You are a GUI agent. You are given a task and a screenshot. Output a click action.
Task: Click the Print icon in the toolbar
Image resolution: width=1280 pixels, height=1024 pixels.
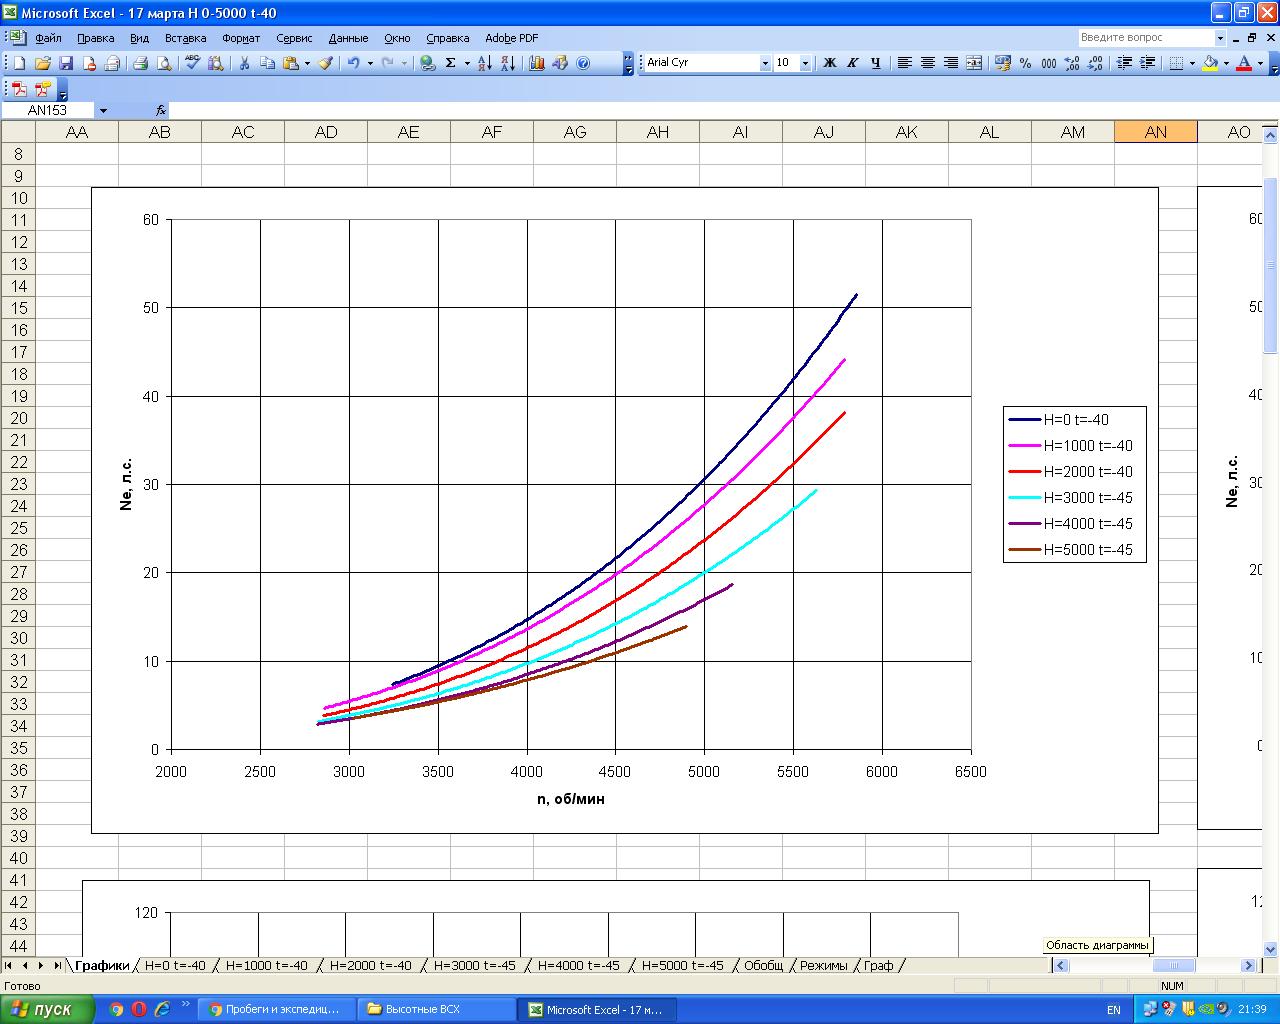coord(140,63)
